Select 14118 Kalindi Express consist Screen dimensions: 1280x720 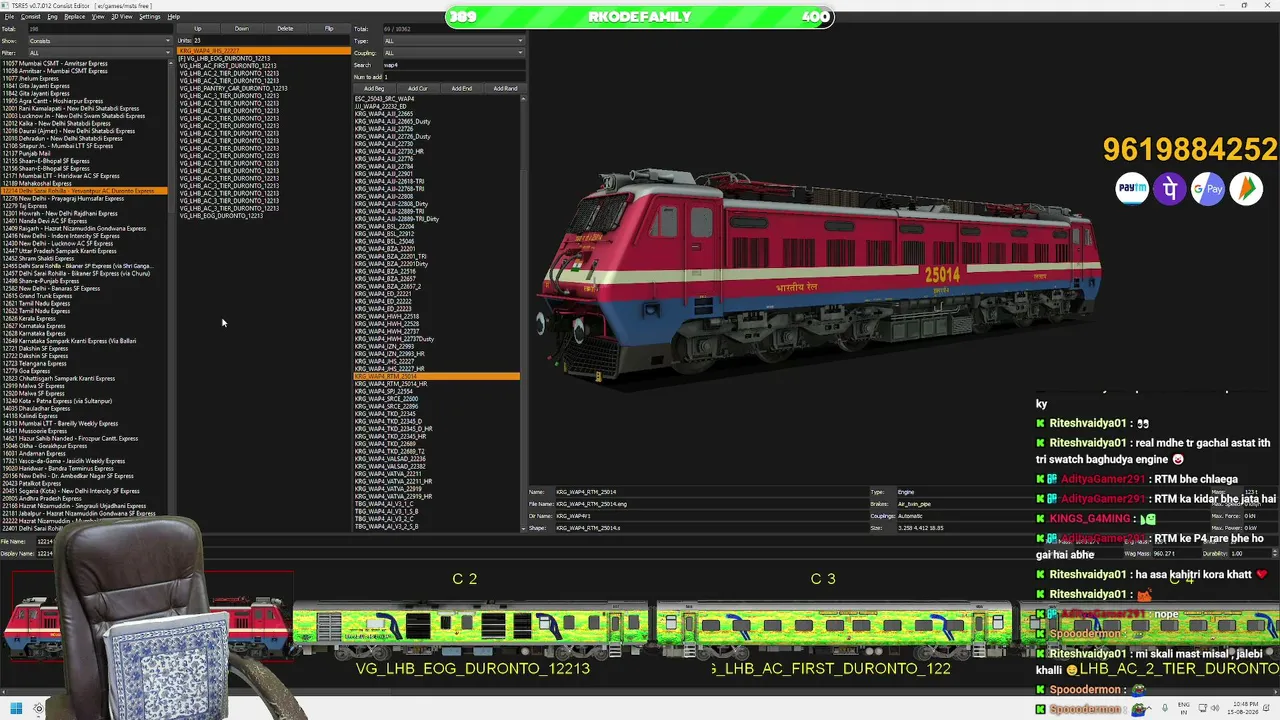86,416
